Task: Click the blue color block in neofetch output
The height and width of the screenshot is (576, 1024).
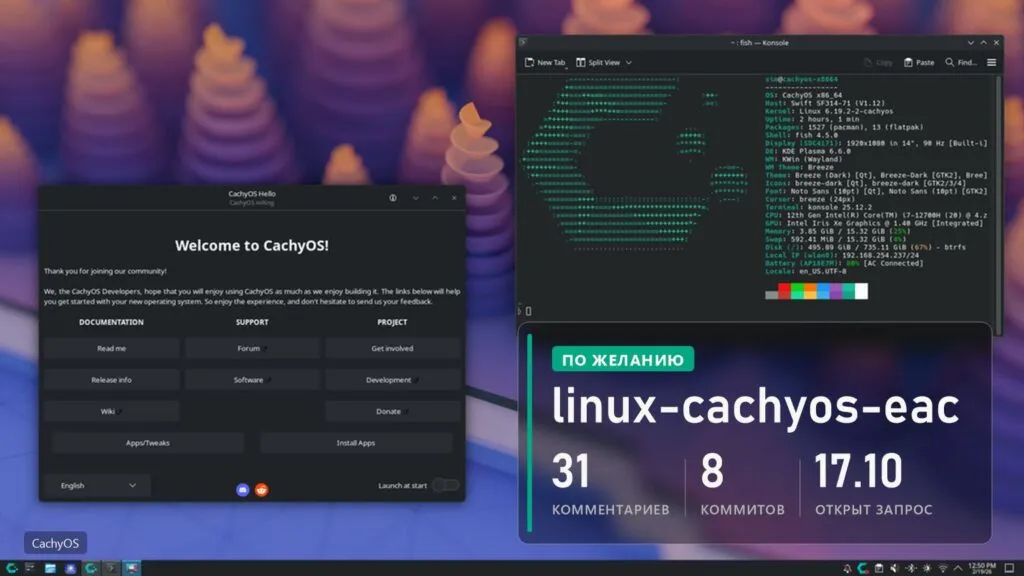Action: pos(823,291)
